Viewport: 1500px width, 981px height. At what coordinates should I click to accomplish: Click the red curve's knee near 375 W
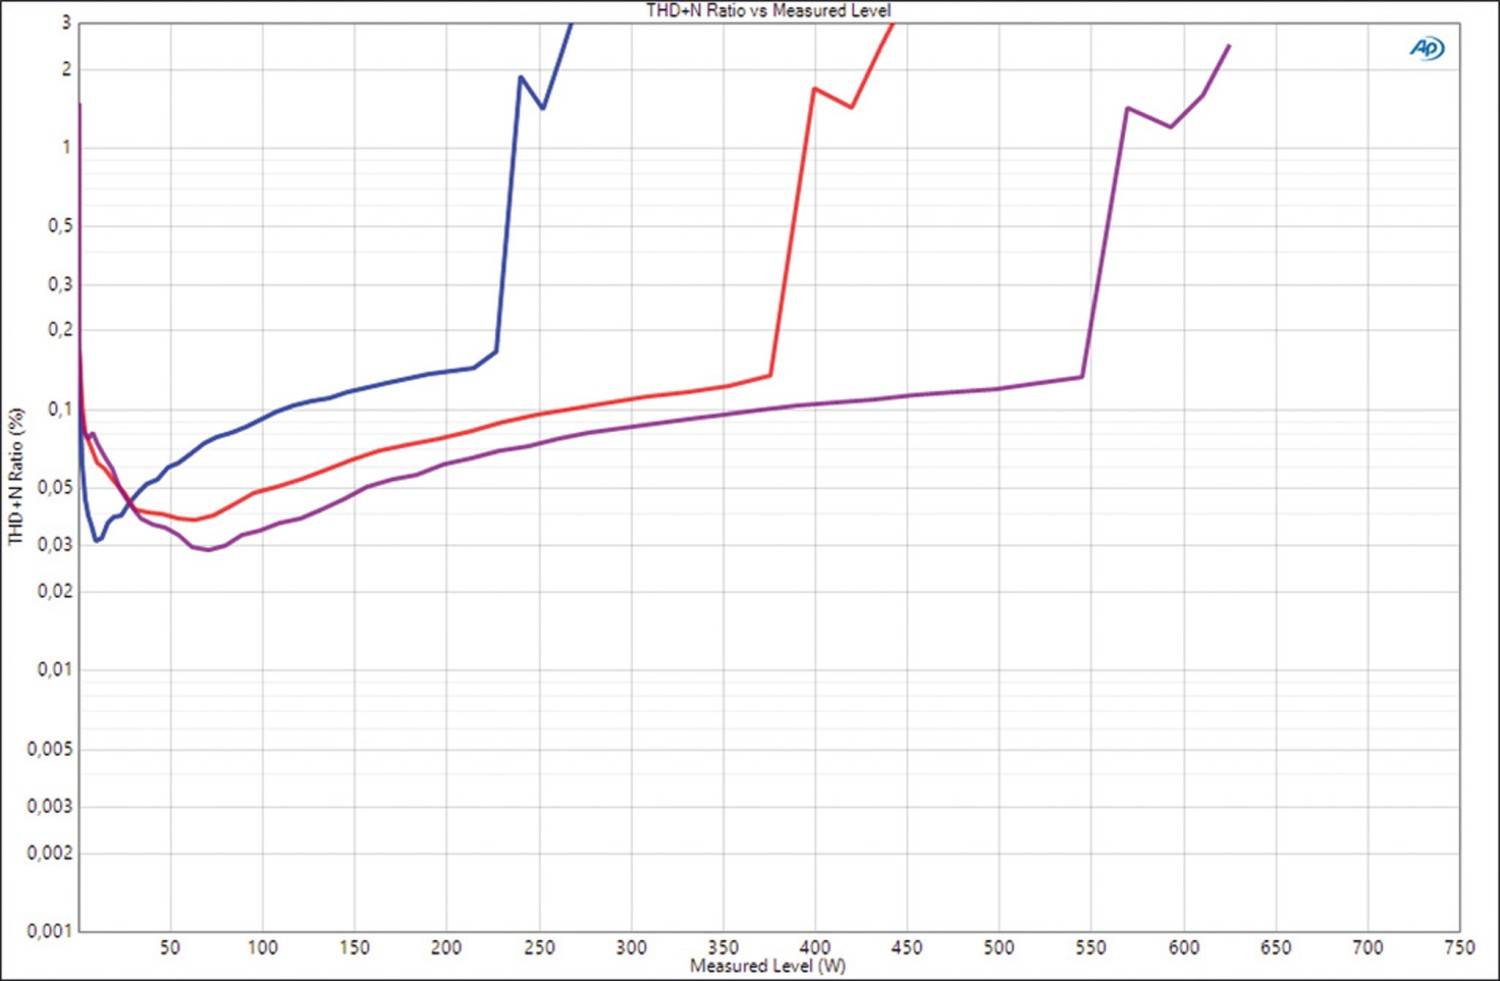click(x=770, y=375)
